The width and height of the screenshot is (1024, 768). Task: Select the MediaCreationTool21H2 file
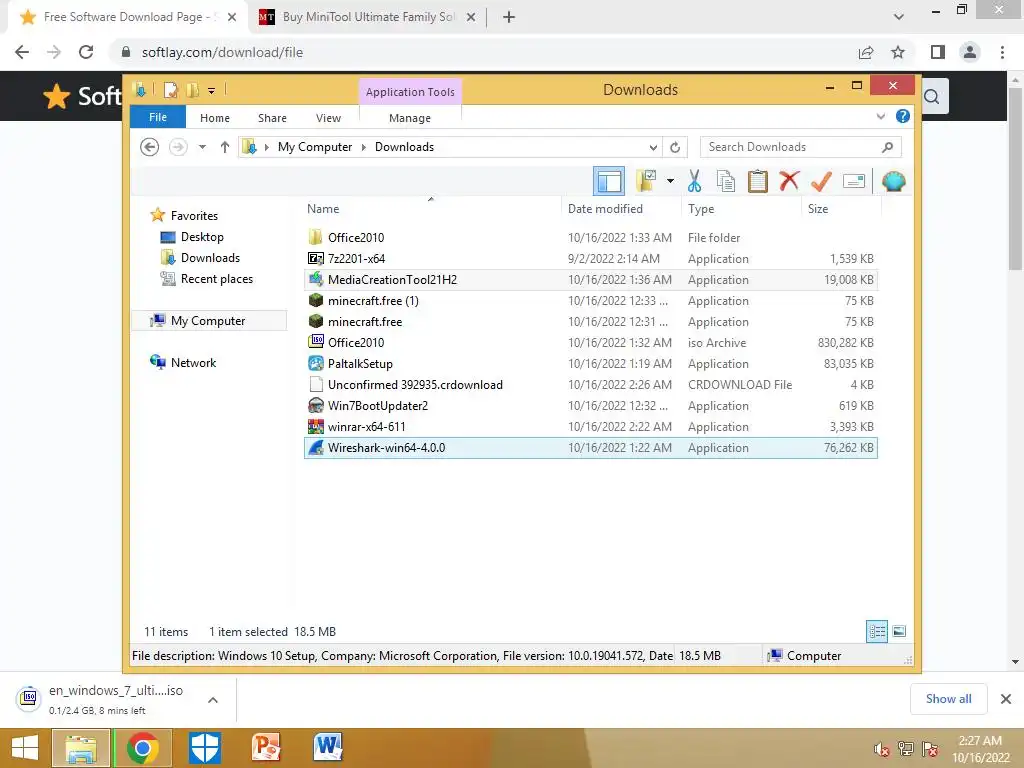[590, 280]
